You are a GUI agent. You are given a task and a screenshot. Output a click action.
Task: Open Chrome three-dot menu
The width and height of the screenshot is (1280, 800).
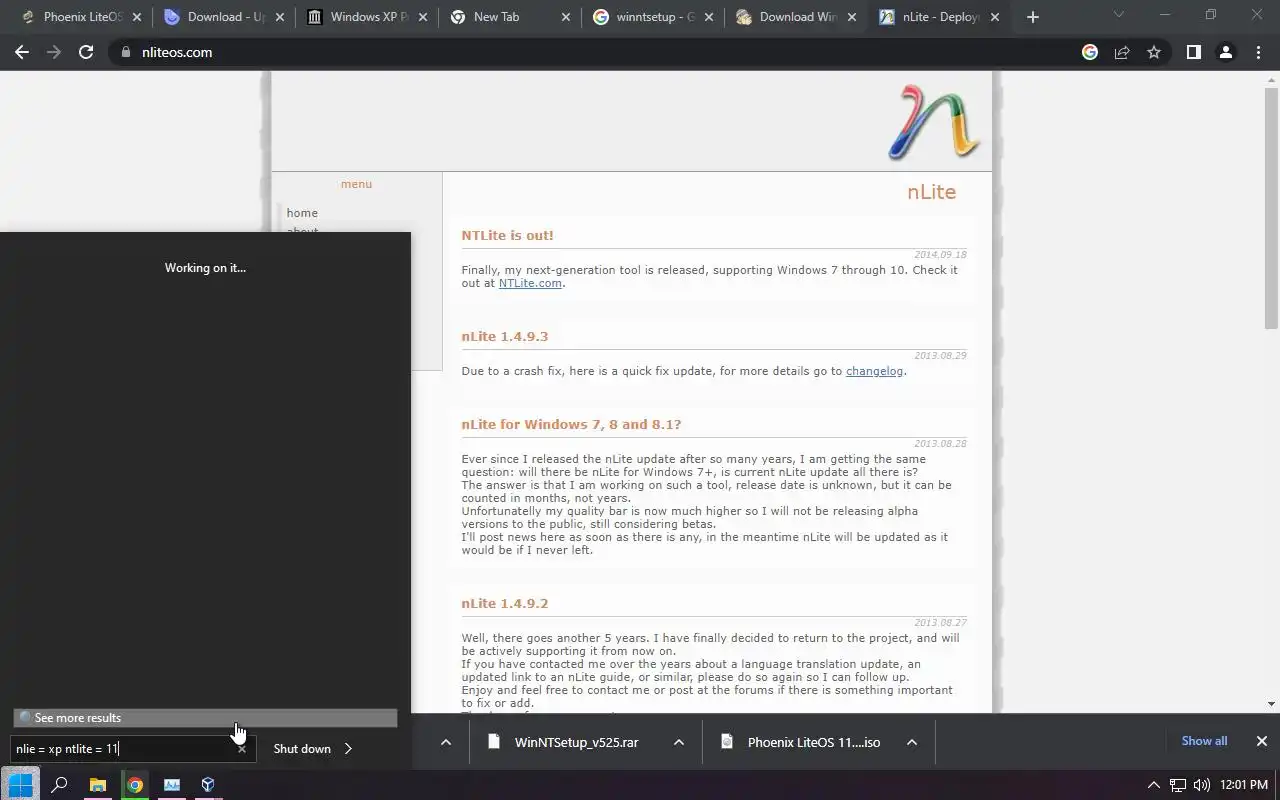click(x=1258, y=52)
